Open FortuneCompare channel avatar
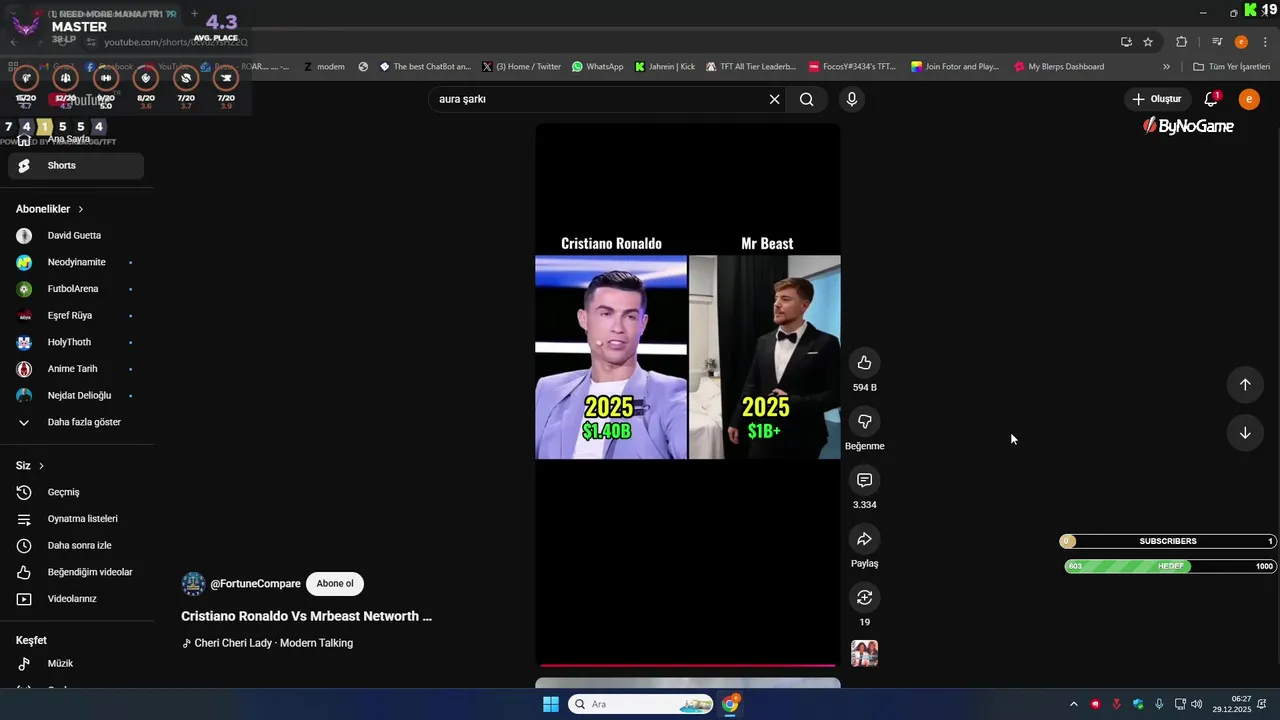The width and height of the screenshot is (1280, 720). pos(193,584)
